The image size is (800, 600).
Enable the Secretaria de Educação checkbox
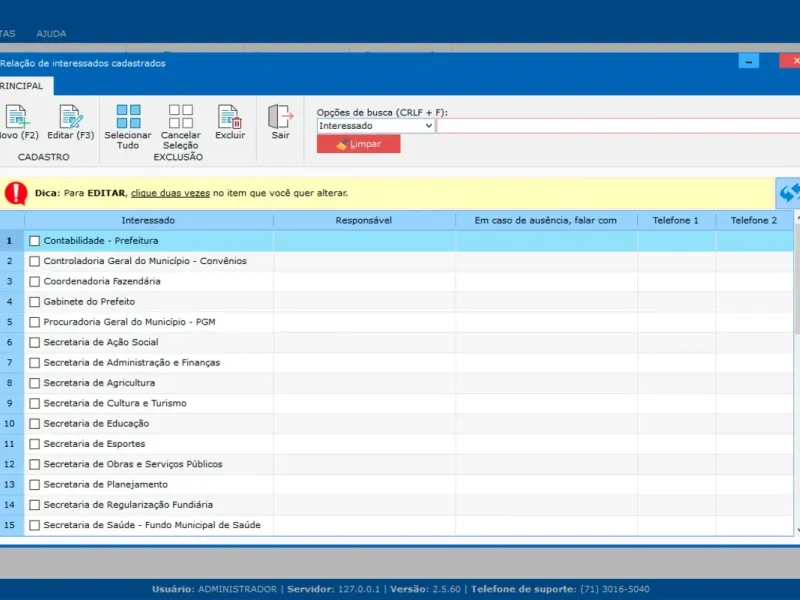35,424
